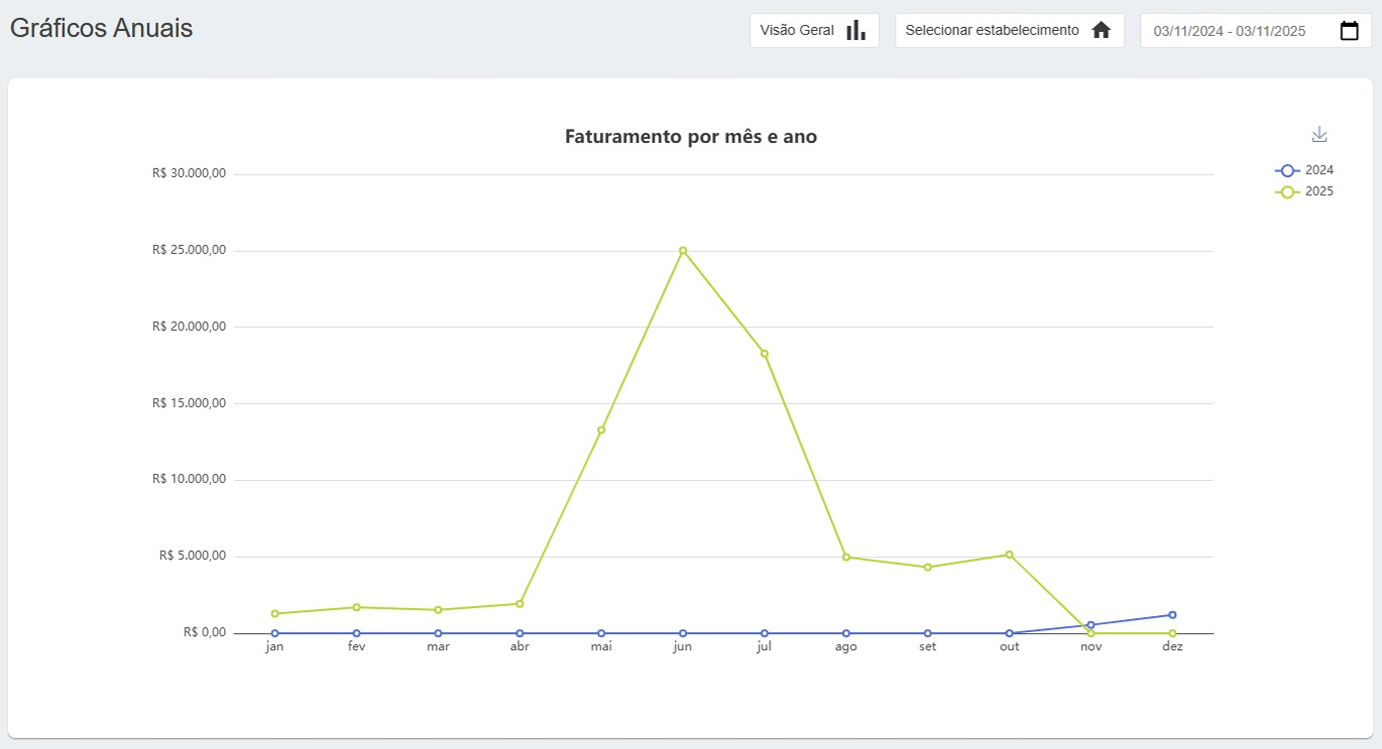The width and height of the screenshot is (1382, 749).
Task: Toggle the 2024 series in the legend
Action: 1304,170
